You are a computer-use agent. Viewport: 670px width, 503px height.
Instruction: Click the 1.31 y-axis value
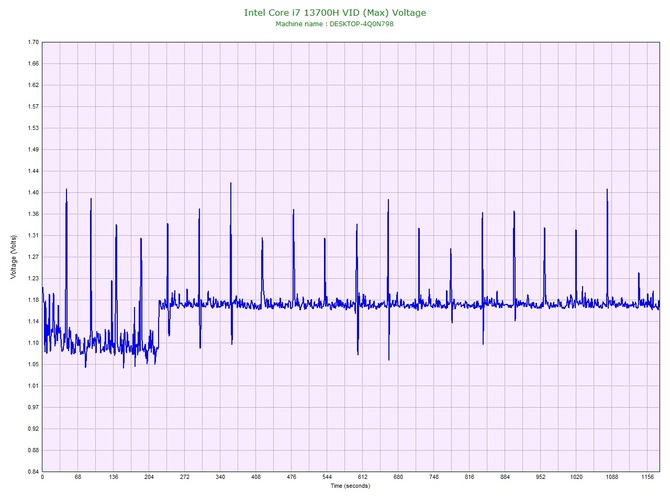(33, 235)
